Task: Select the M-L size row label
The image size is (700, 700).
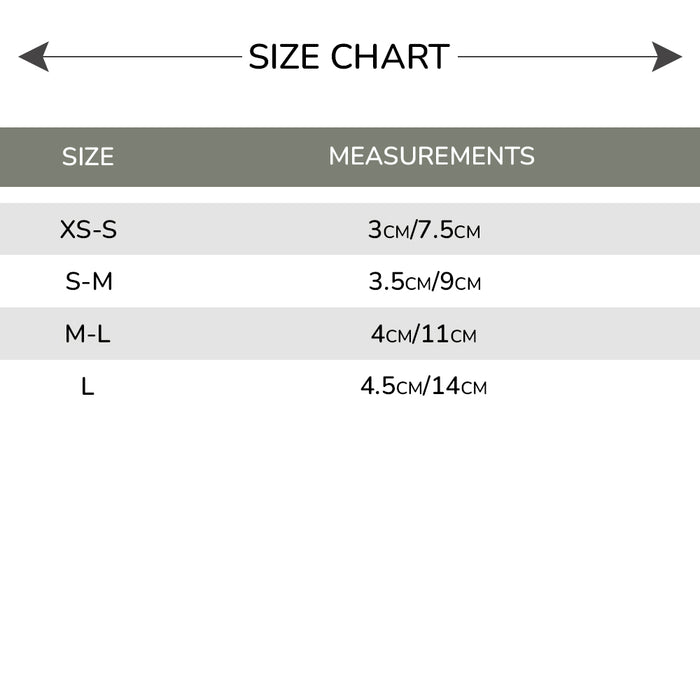Action: point(88,334)
